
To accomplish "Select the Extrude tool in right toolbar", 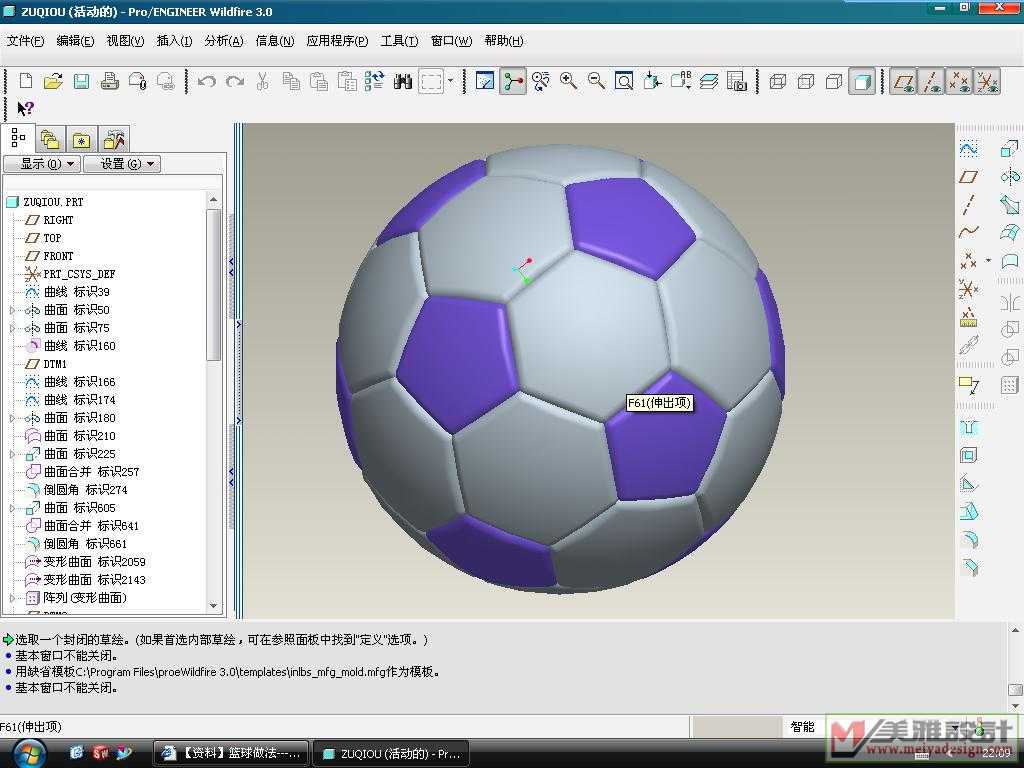I will pyautogui.click(x=1008, y=148).
